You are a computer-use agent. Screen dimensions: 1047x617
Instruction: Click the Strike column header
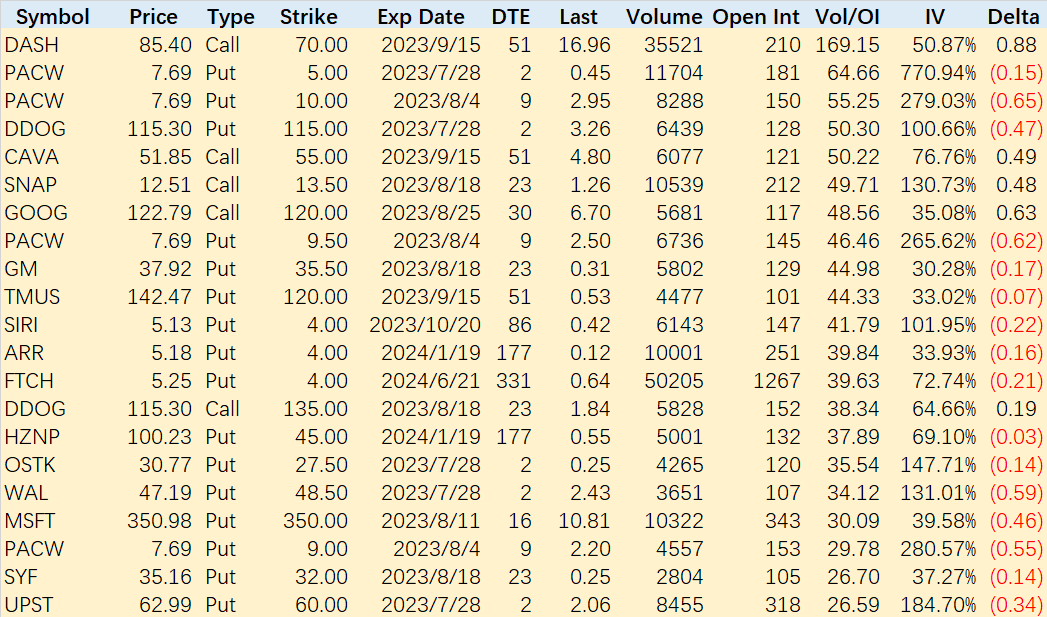(308, 17)
